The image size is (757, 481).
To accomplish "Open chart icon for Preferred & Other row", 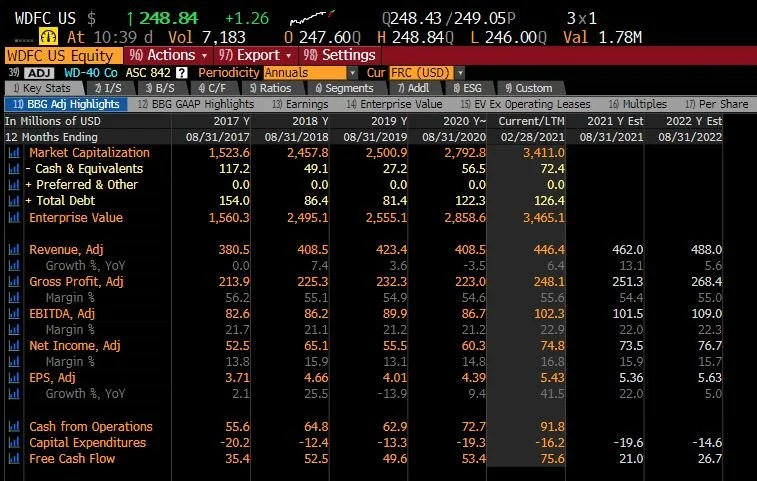I will 14,184.
